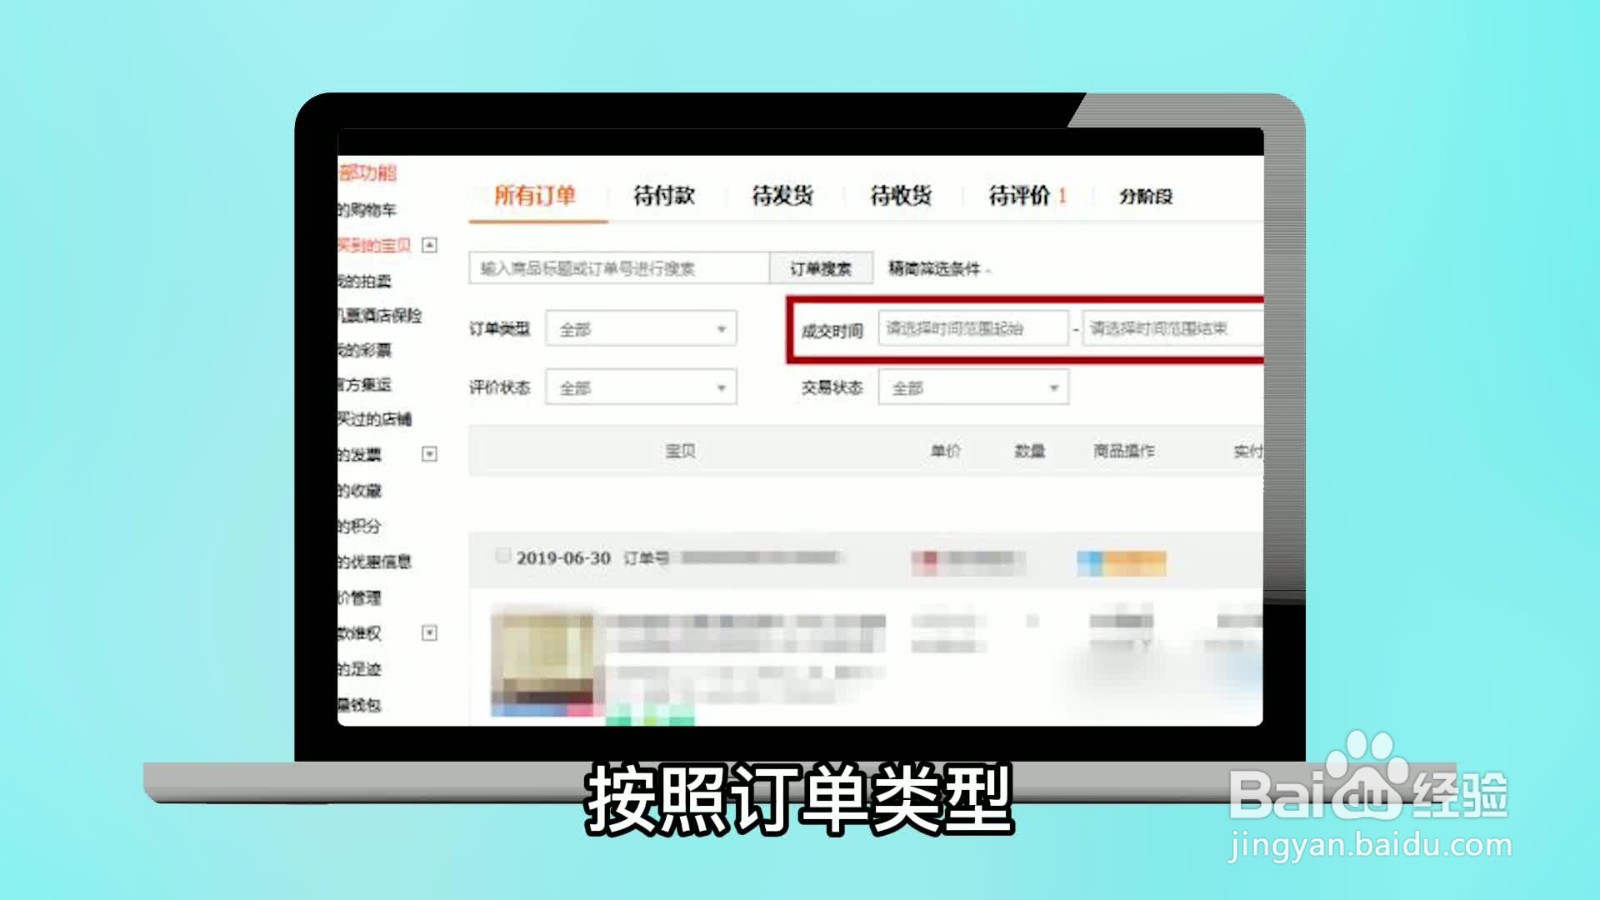Open the 的优惠信息 sidebar link
Viewport: 1600px width, 900px height.
click(375, 562)
